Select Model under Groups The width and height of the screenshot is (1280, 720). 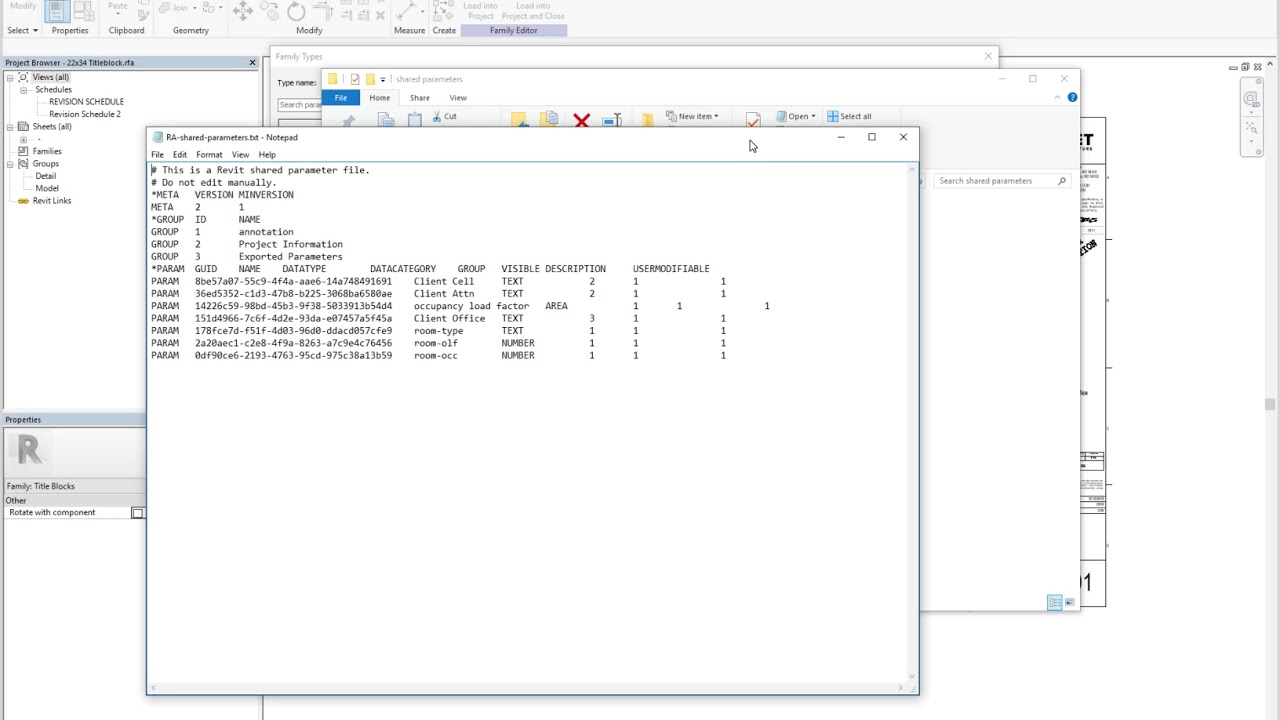point(47,188)
